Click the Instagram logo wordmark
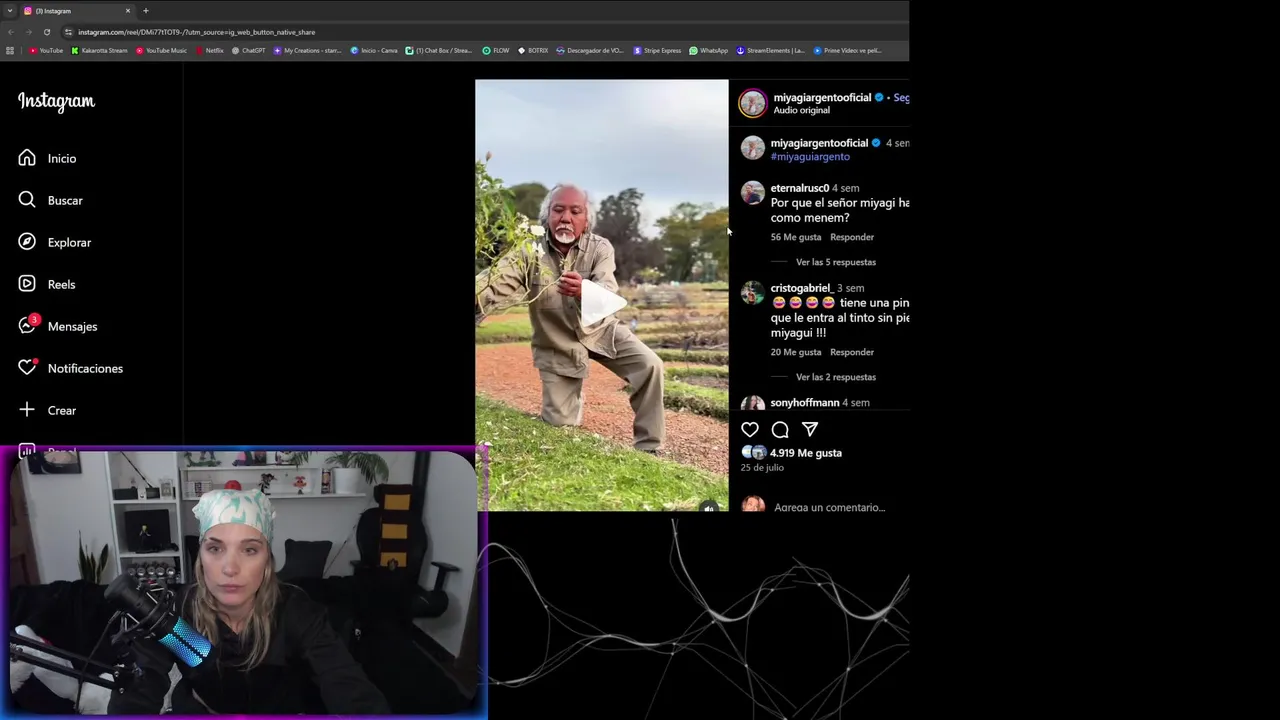Image resolution: width=1280 pixels, height=720 pixels. [x=56, y=101]
